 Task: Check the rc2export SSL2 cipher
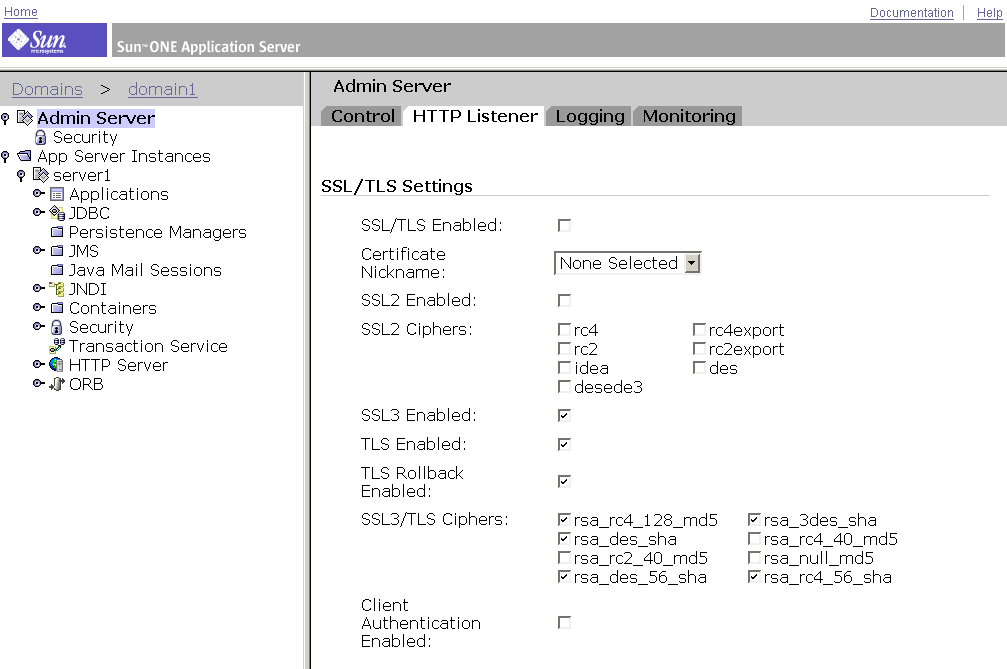(x=699, y=349)
